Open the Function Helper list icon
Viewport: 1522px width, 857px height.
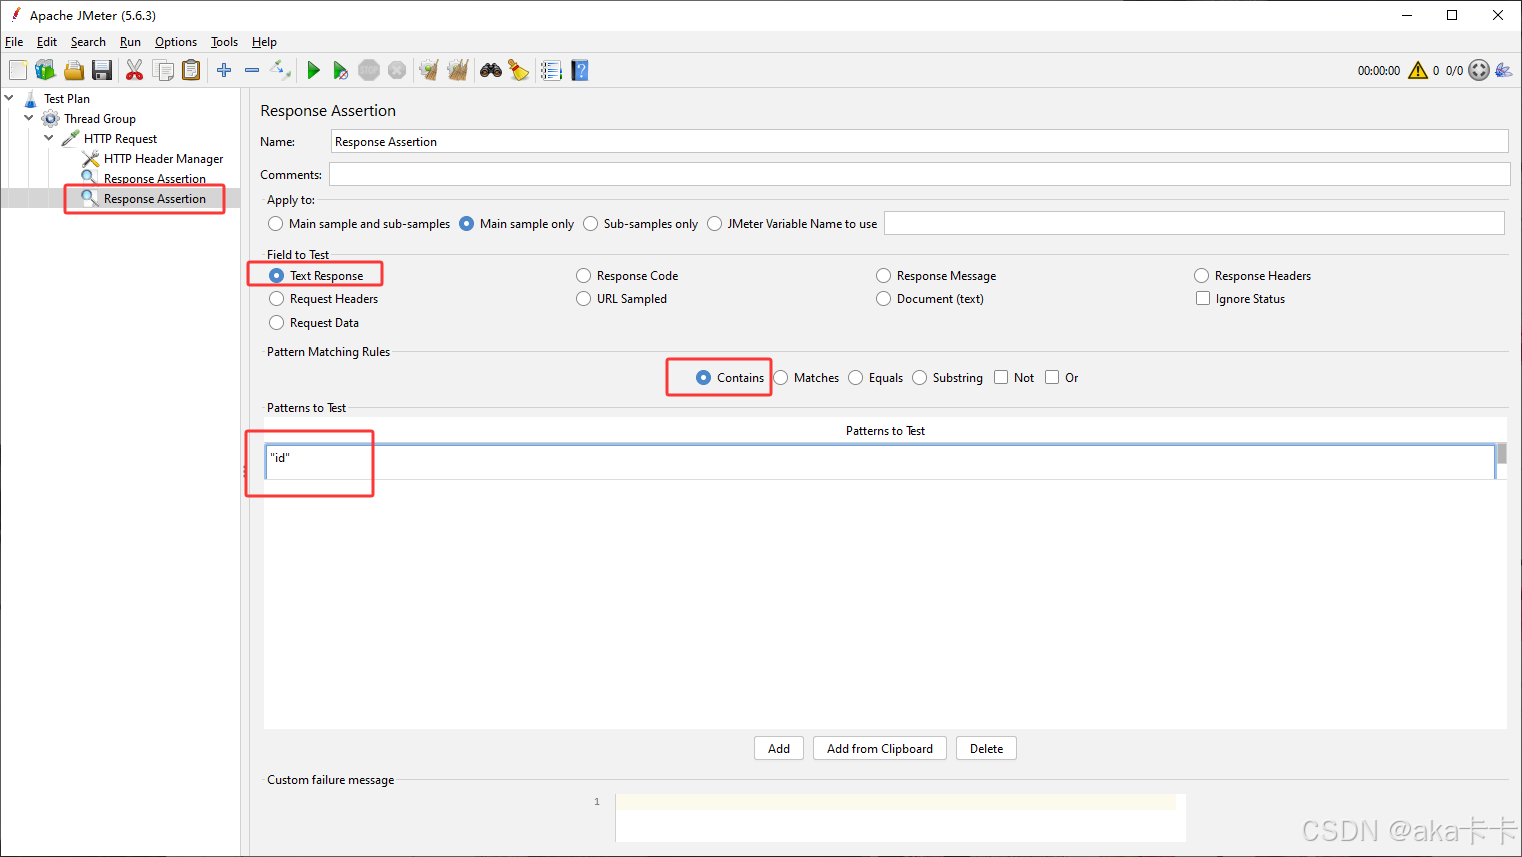tap(551, 70)
